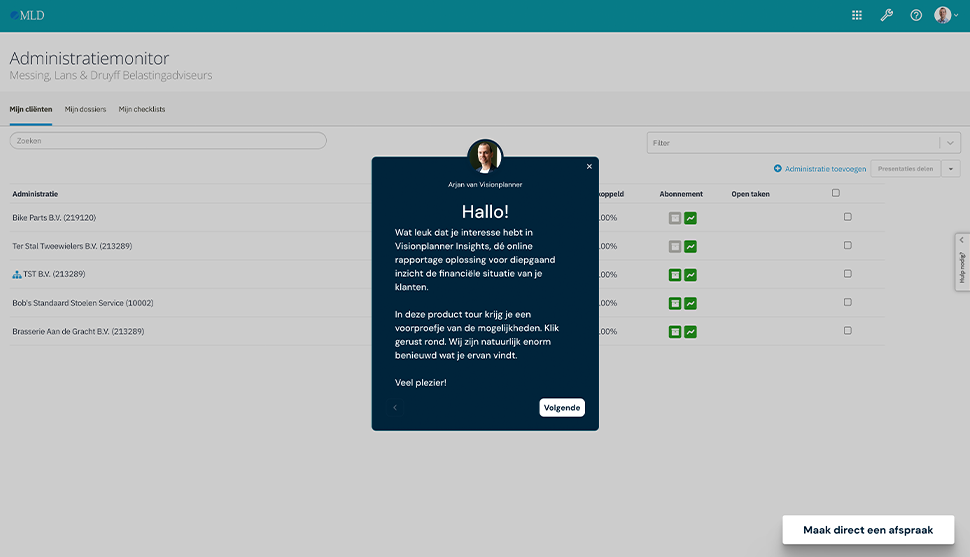Click TST B.V. green chart icon

tap(690, 275)
